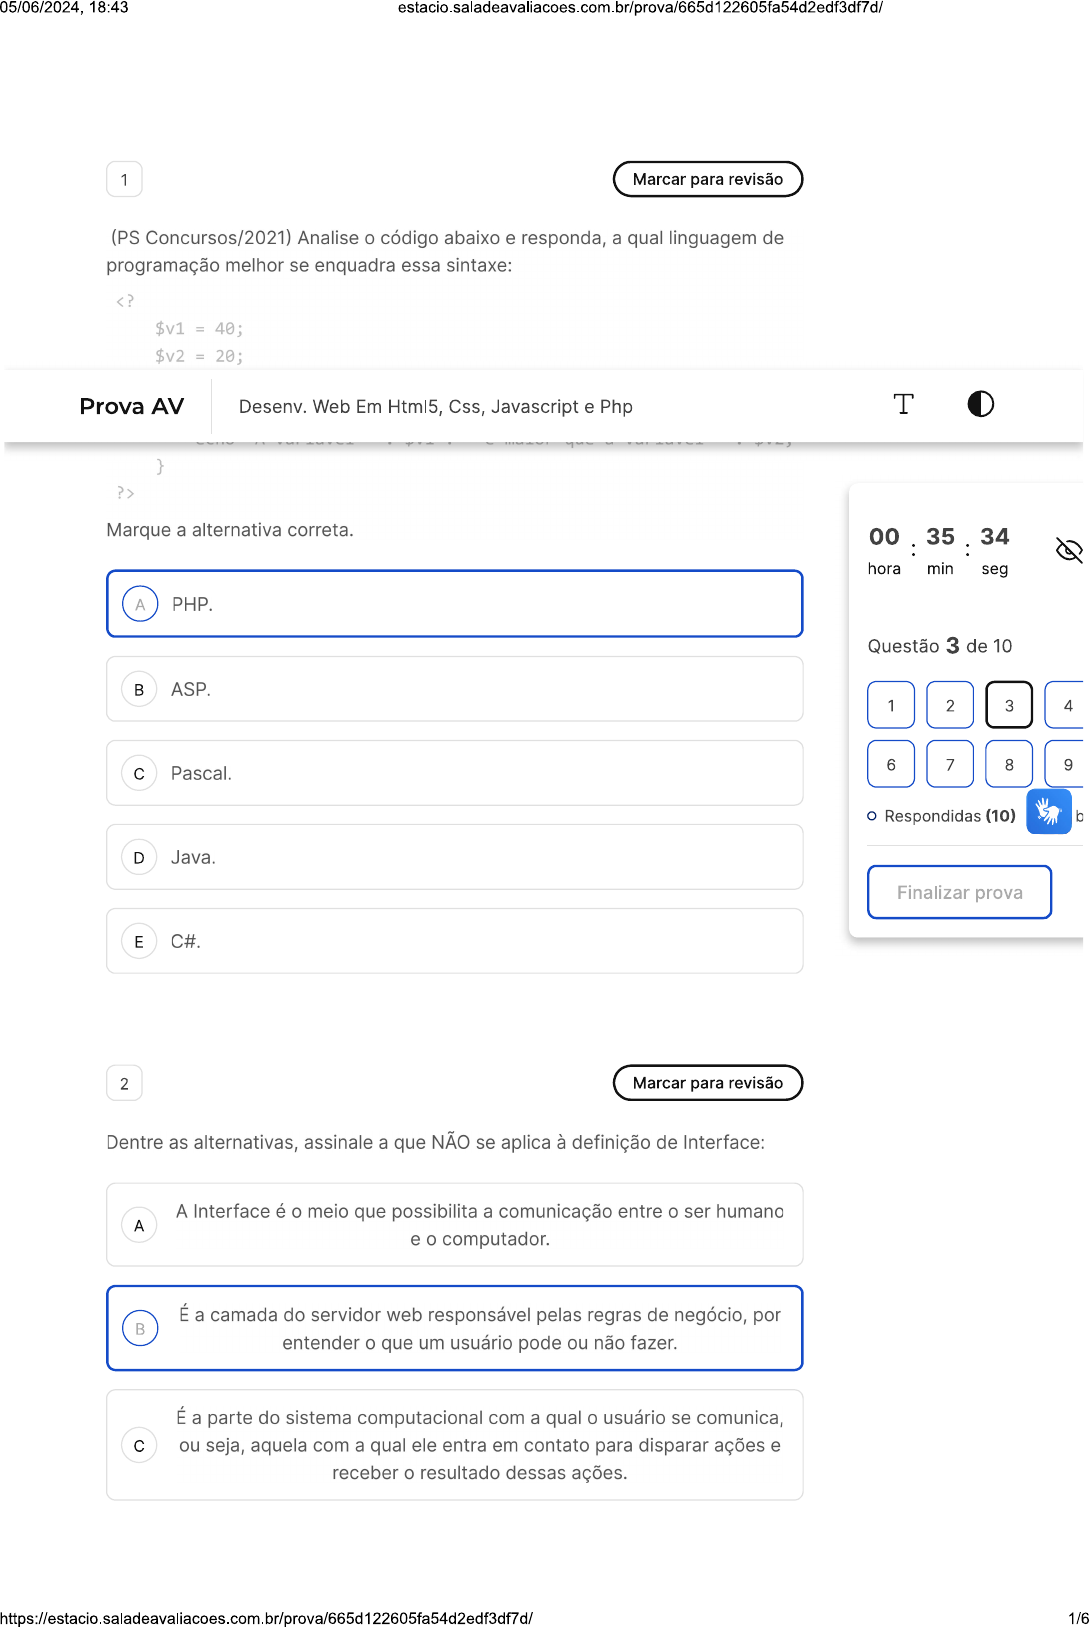
Task: Select option B ASP for question 1
Action: [454, 689]
